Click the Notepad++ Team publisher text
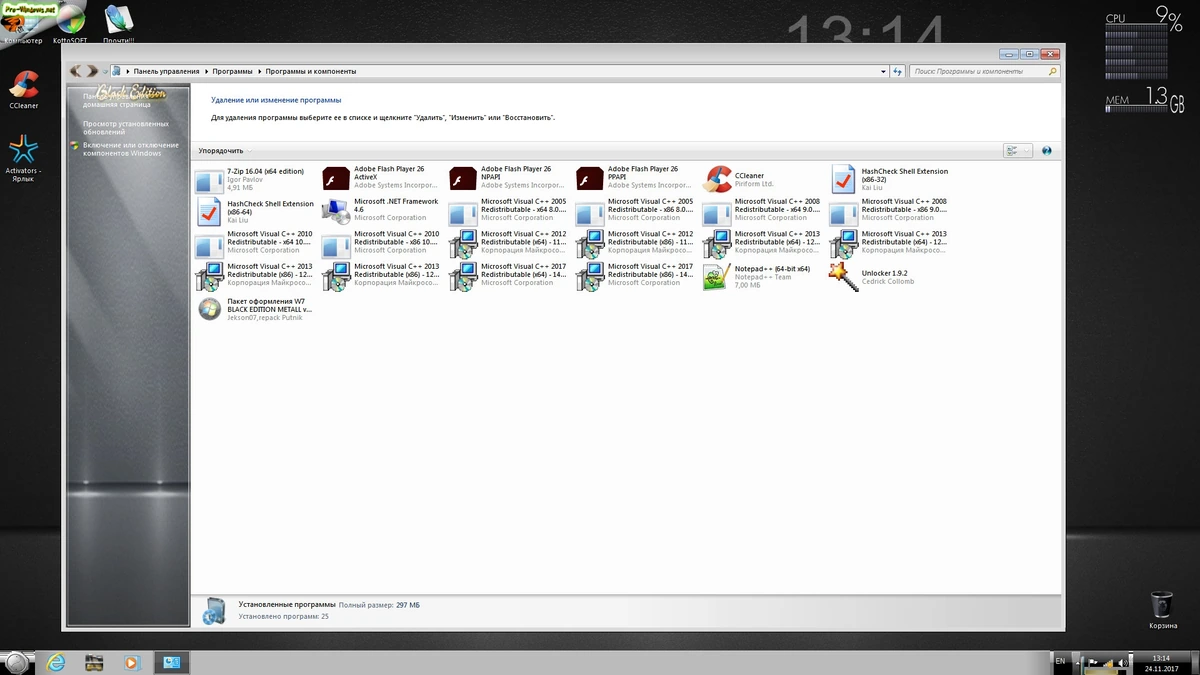 pos(763,277)
